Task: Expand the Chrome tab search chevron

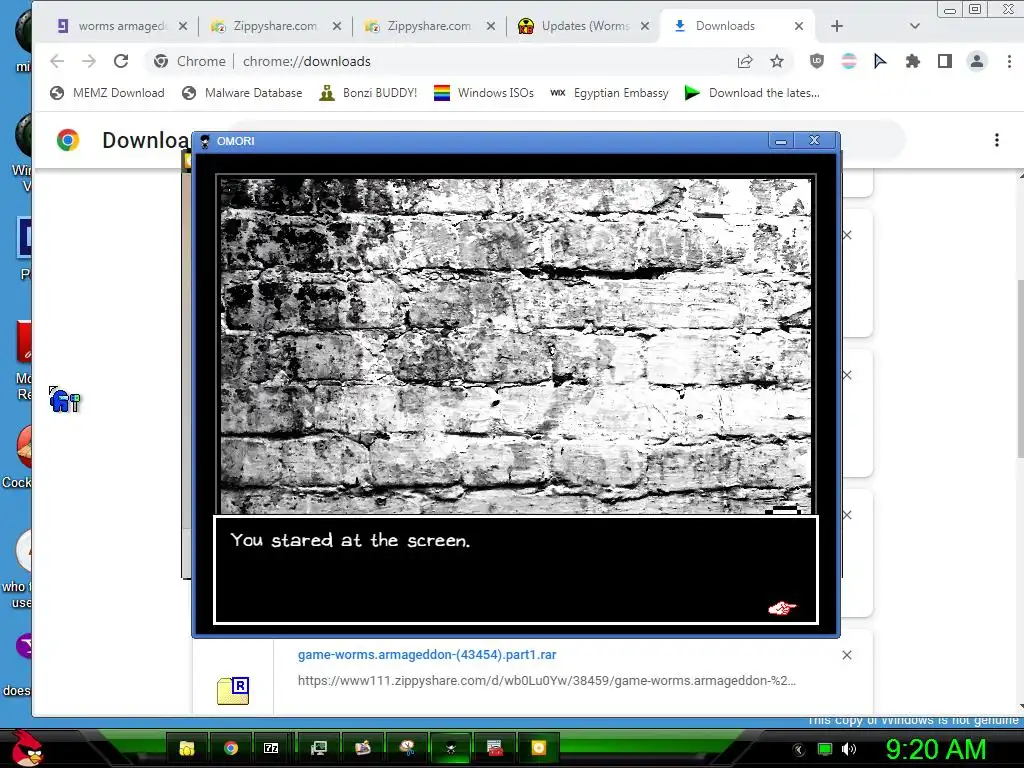Action: click(x=915, y=26)
